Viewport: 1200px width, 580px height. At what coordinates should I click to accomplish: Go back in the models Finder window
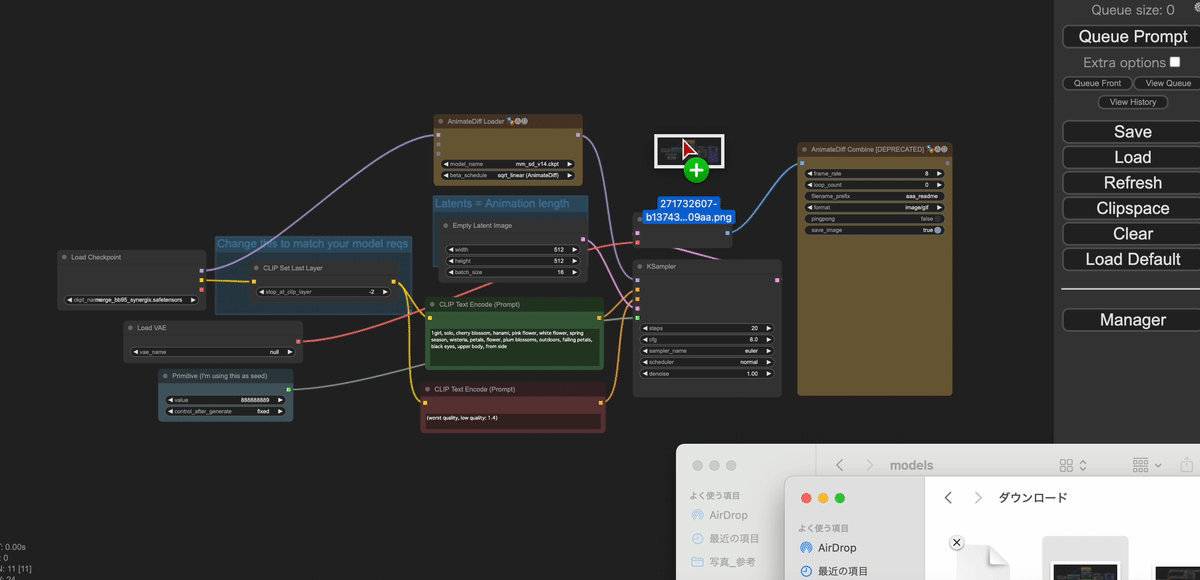click(840, 465)
